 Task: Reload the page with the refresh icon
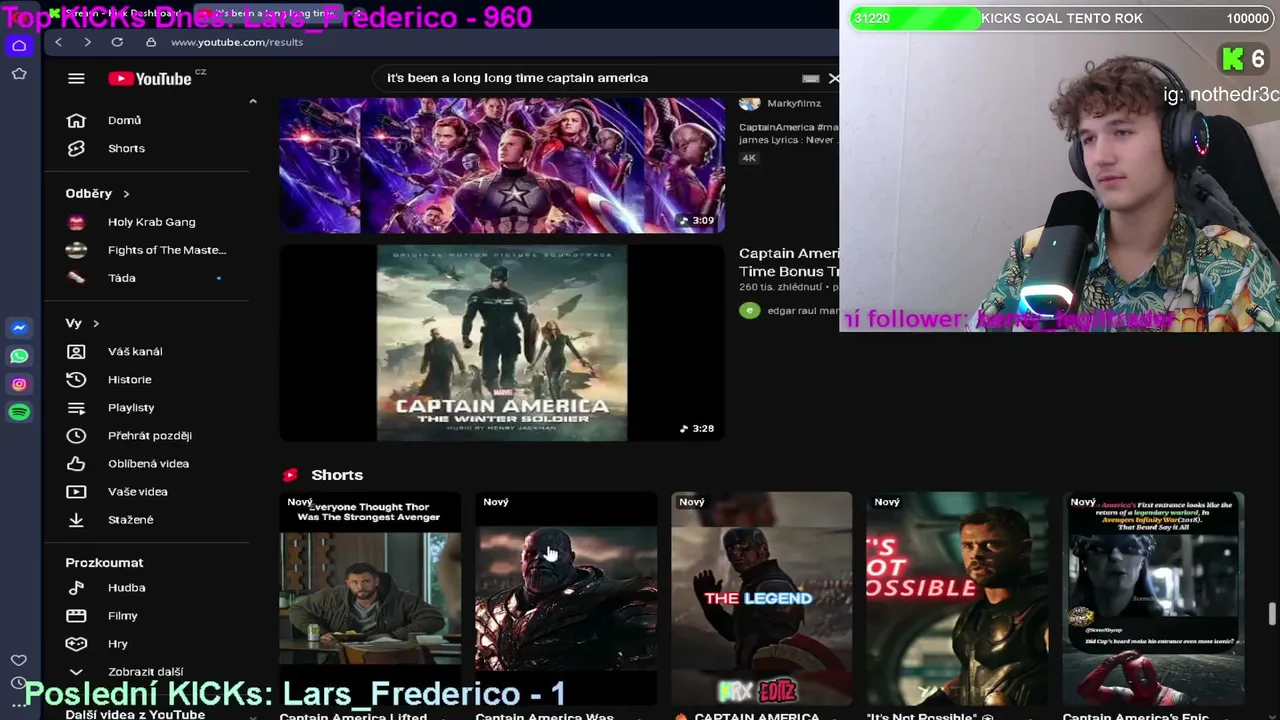117,42
